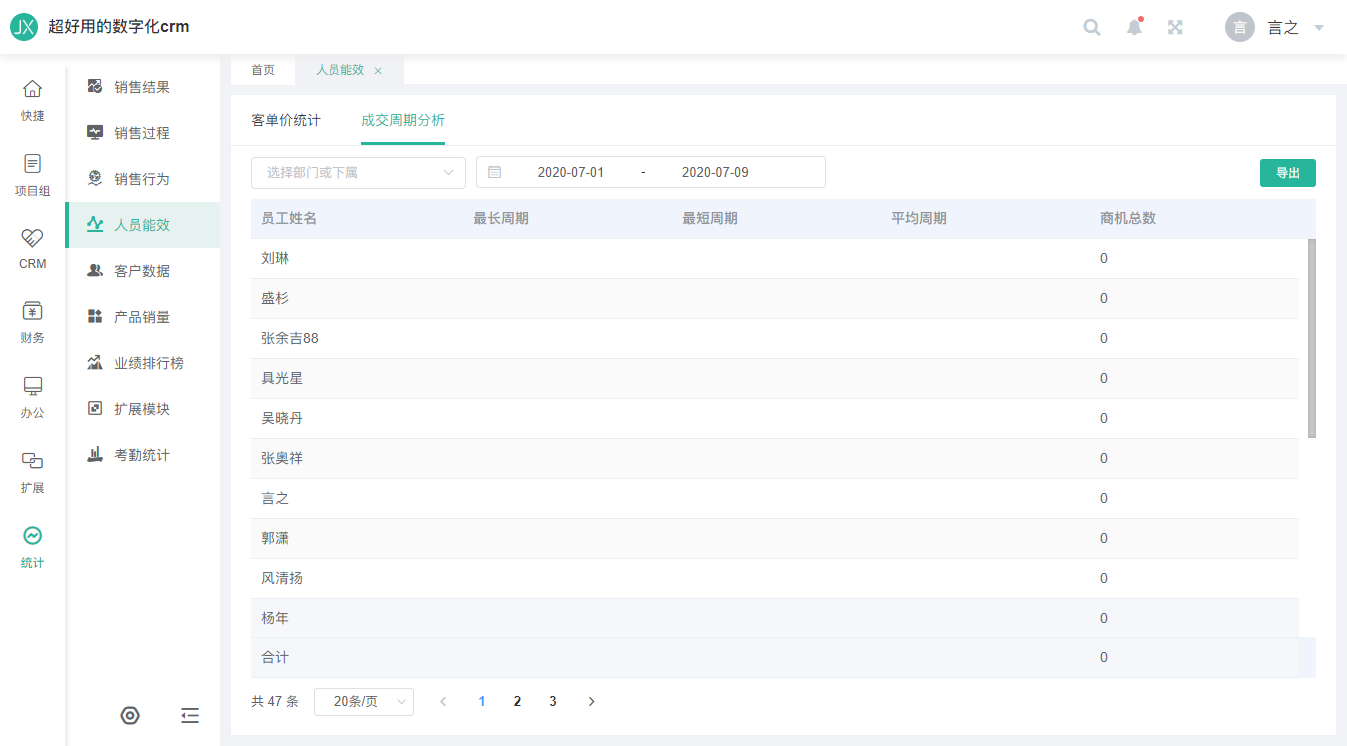The image size is (1347, 746).
Task: Go to 财务 finance module
Action: [x=33, y=321]
